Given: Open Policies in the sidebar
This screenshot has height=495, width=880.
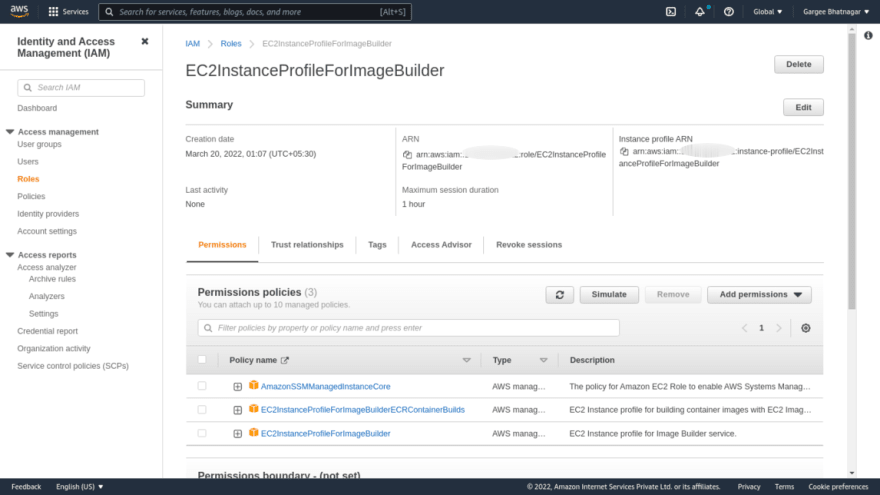Looking at the screenshot, I should coord(31,196).
